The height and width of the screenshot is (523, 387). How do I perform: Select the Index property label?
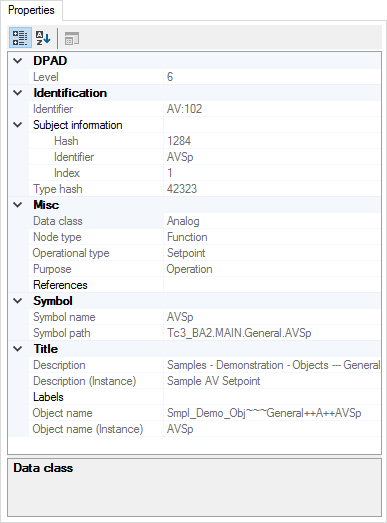(67, 173)
